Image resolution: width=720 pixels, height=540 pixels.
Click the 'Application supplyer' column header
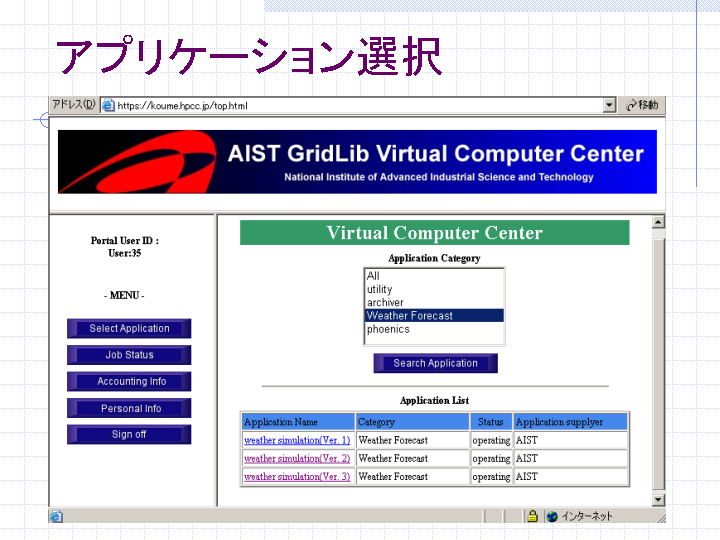(570, 422)
